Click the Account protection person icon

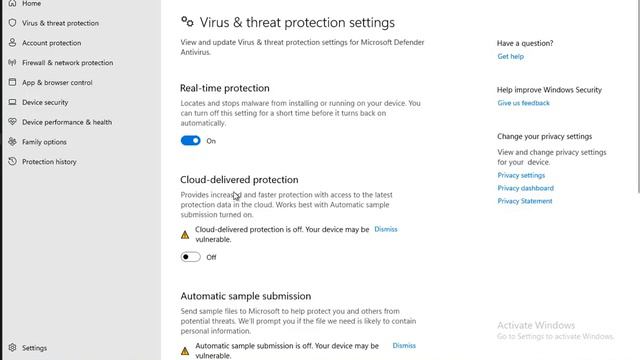(12, 42)
